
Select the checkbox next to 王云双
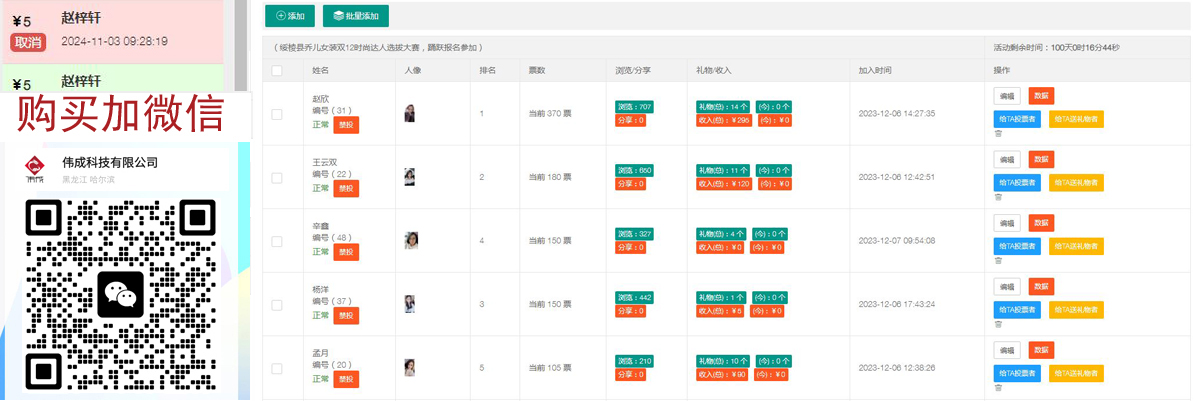click(x=277, y=177)
